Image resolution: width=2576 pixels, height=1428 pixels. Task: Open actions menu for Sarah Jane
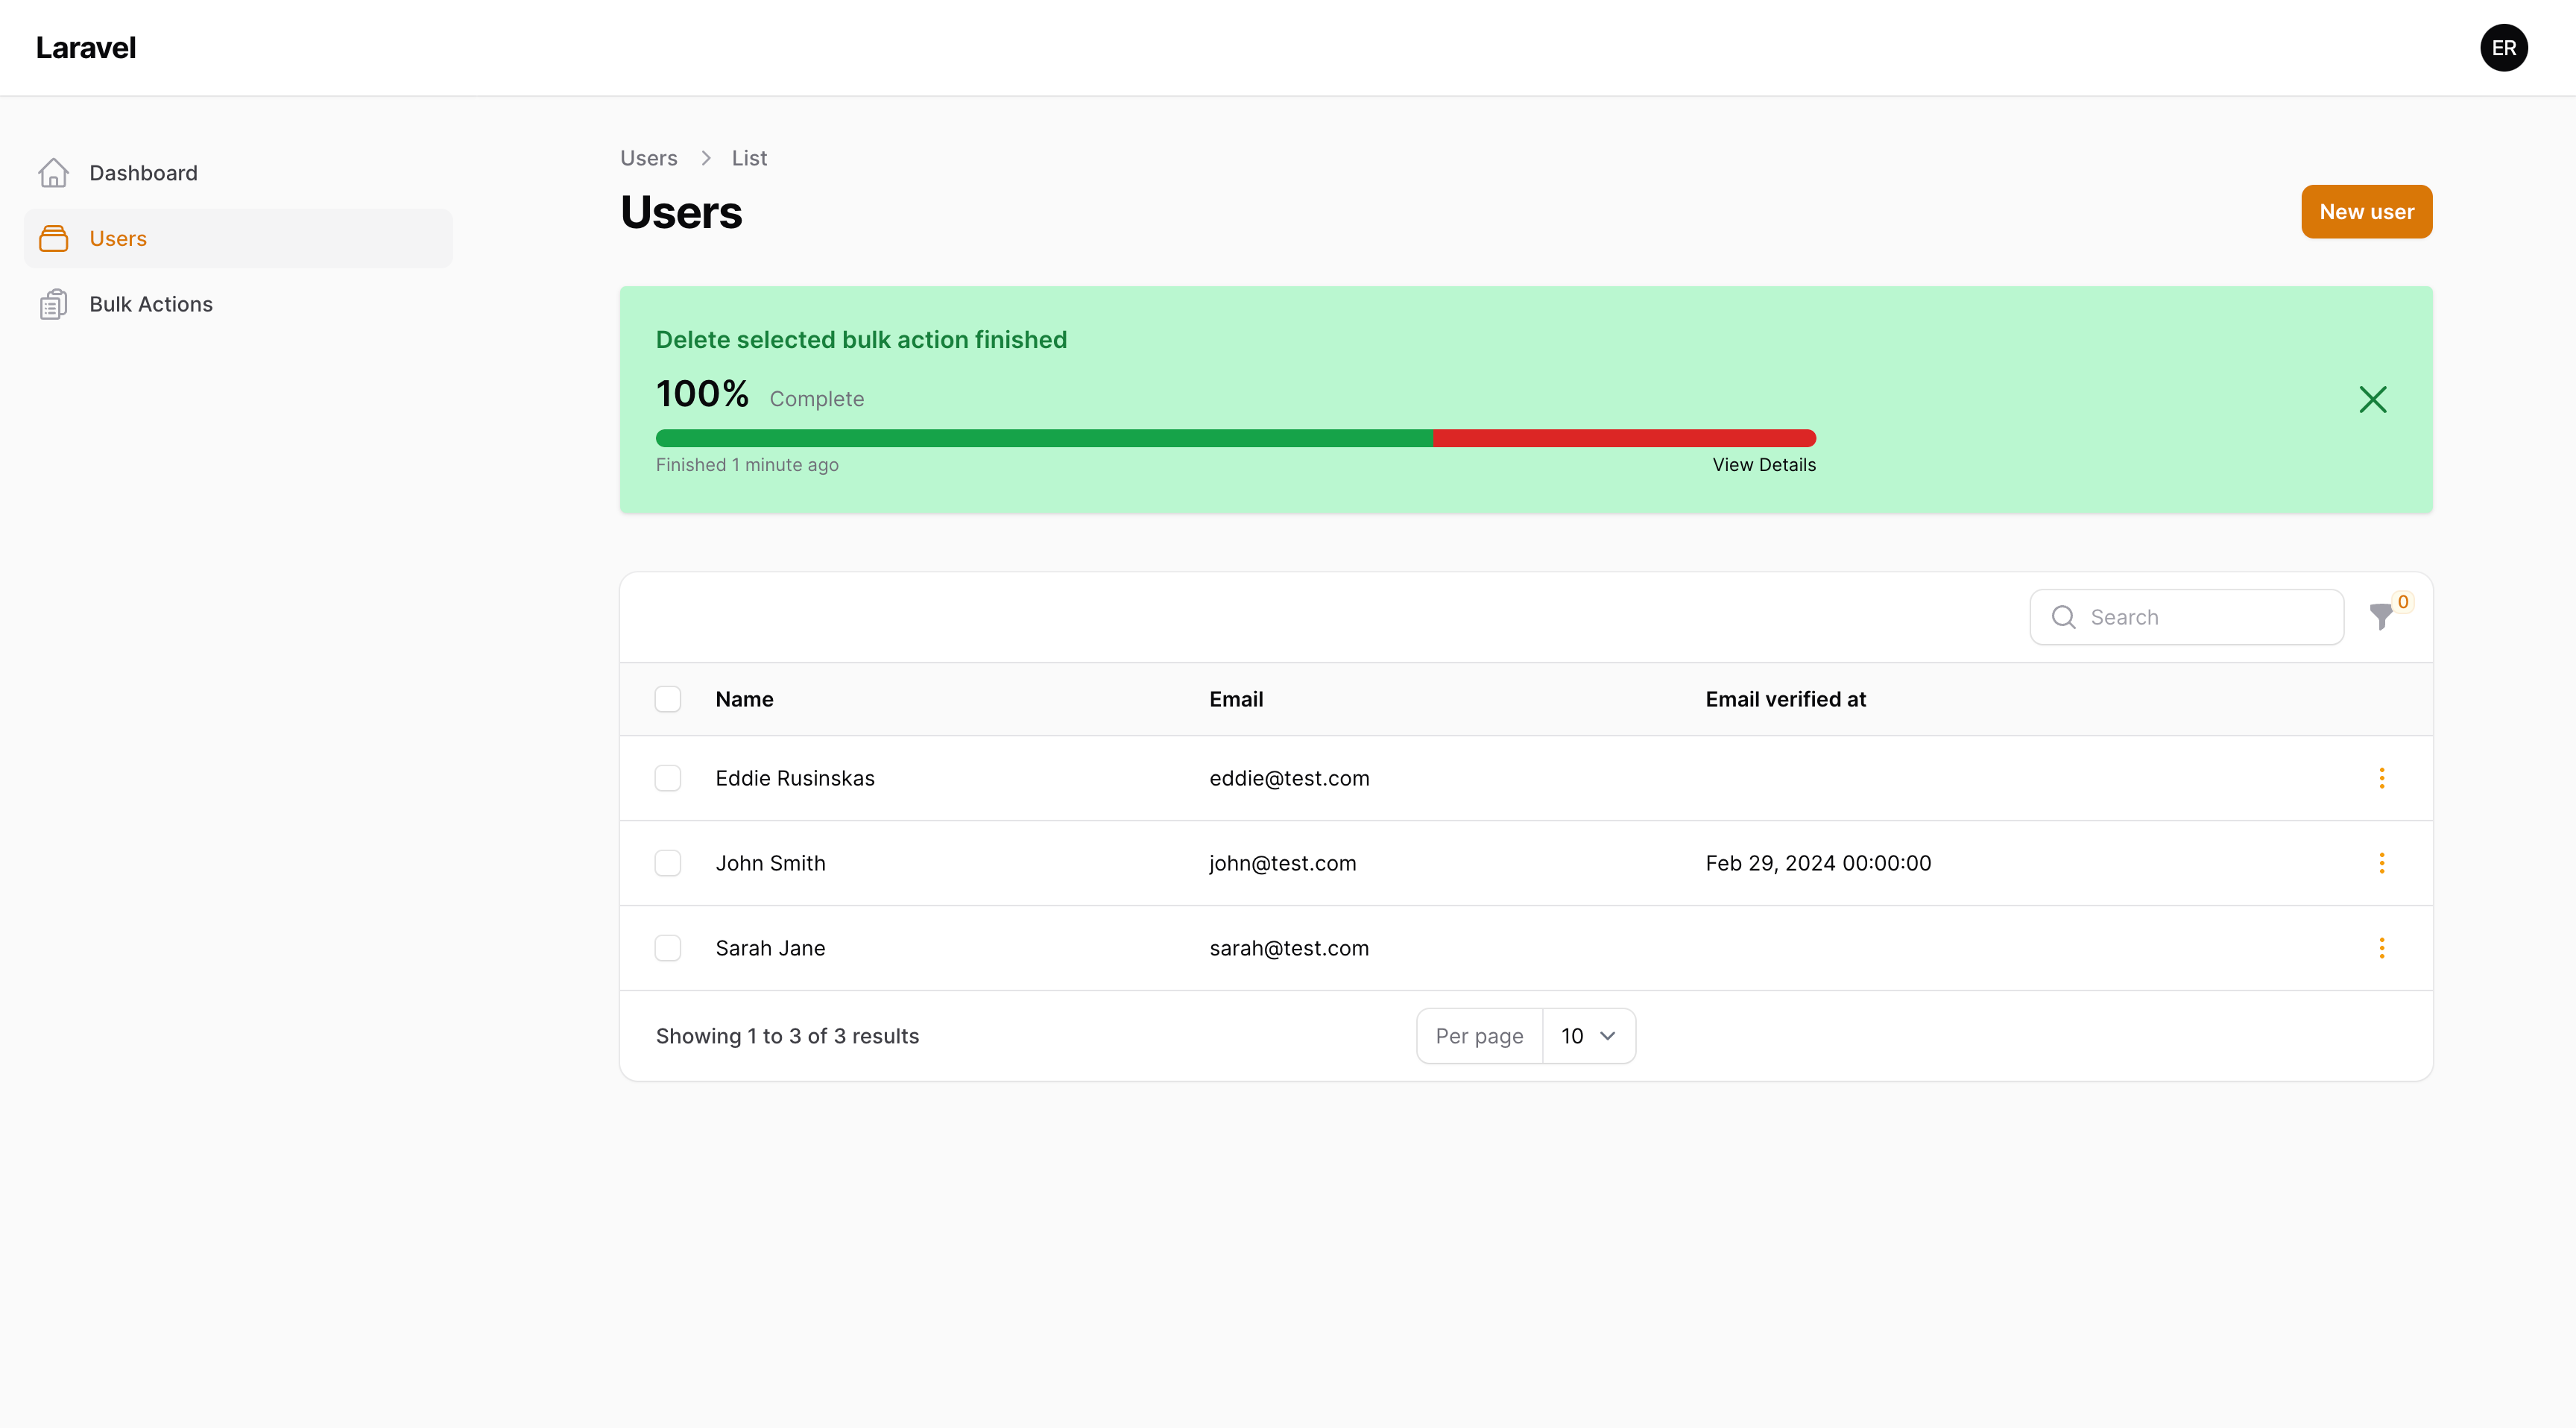pos(2382,948)
